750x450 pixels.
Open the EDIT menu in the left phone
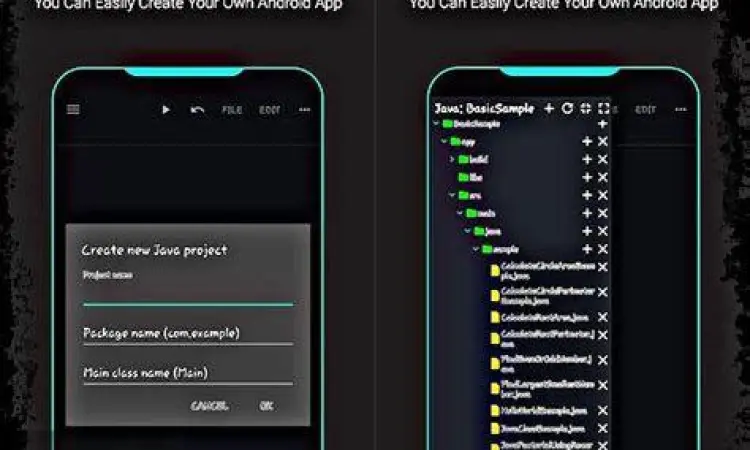(x=270, y=110)
